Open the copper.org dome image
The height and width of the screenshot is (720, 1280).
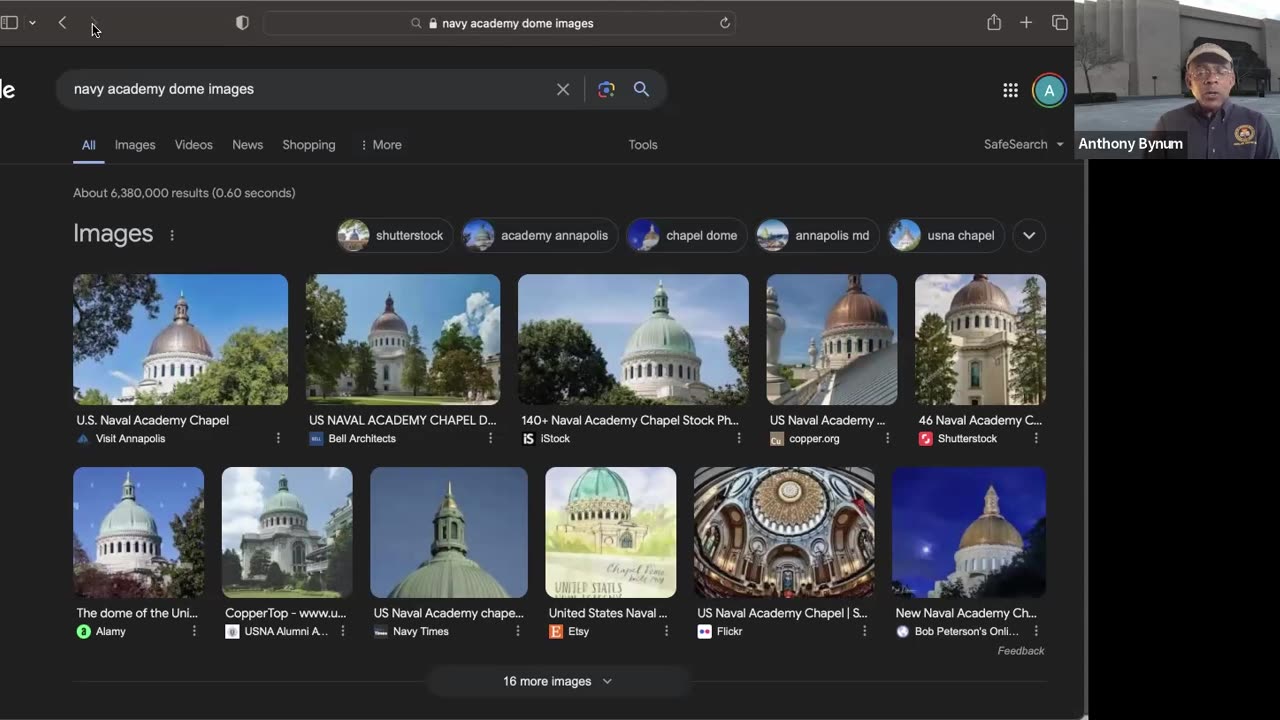pyautogui.click(x=832, y=339)
